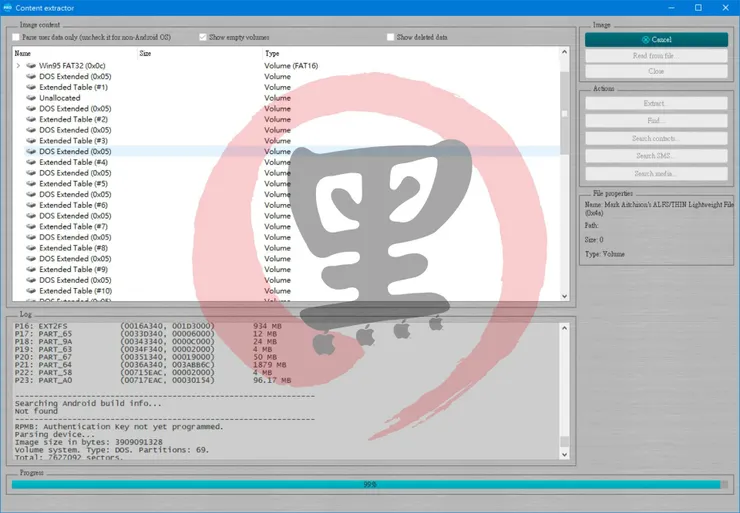740x513 pixels.
Task: Click 'Image size in bytes: 3909091328' line
Action: [89, 442]
